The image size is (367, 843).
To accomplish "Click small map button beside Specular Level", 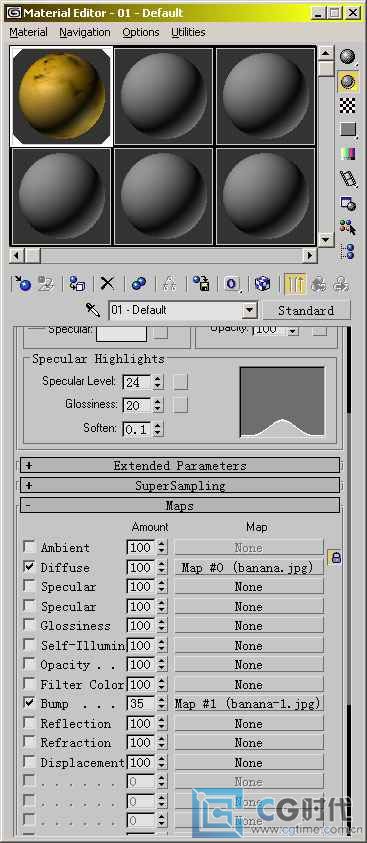I will (181, 382).
